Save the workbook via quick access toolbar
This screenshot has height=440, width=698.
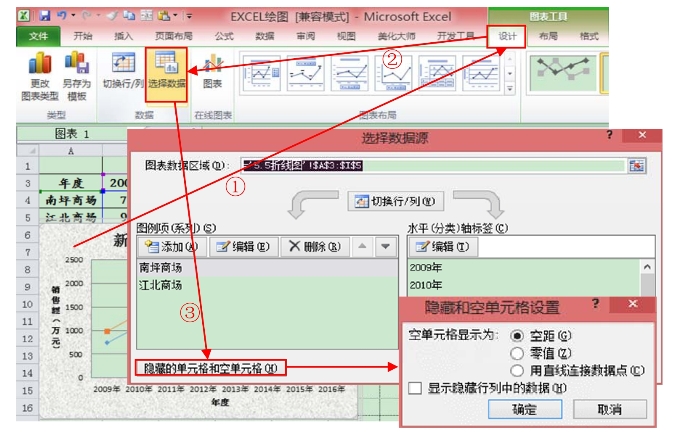pyautogui.click(x=45, y=16)
